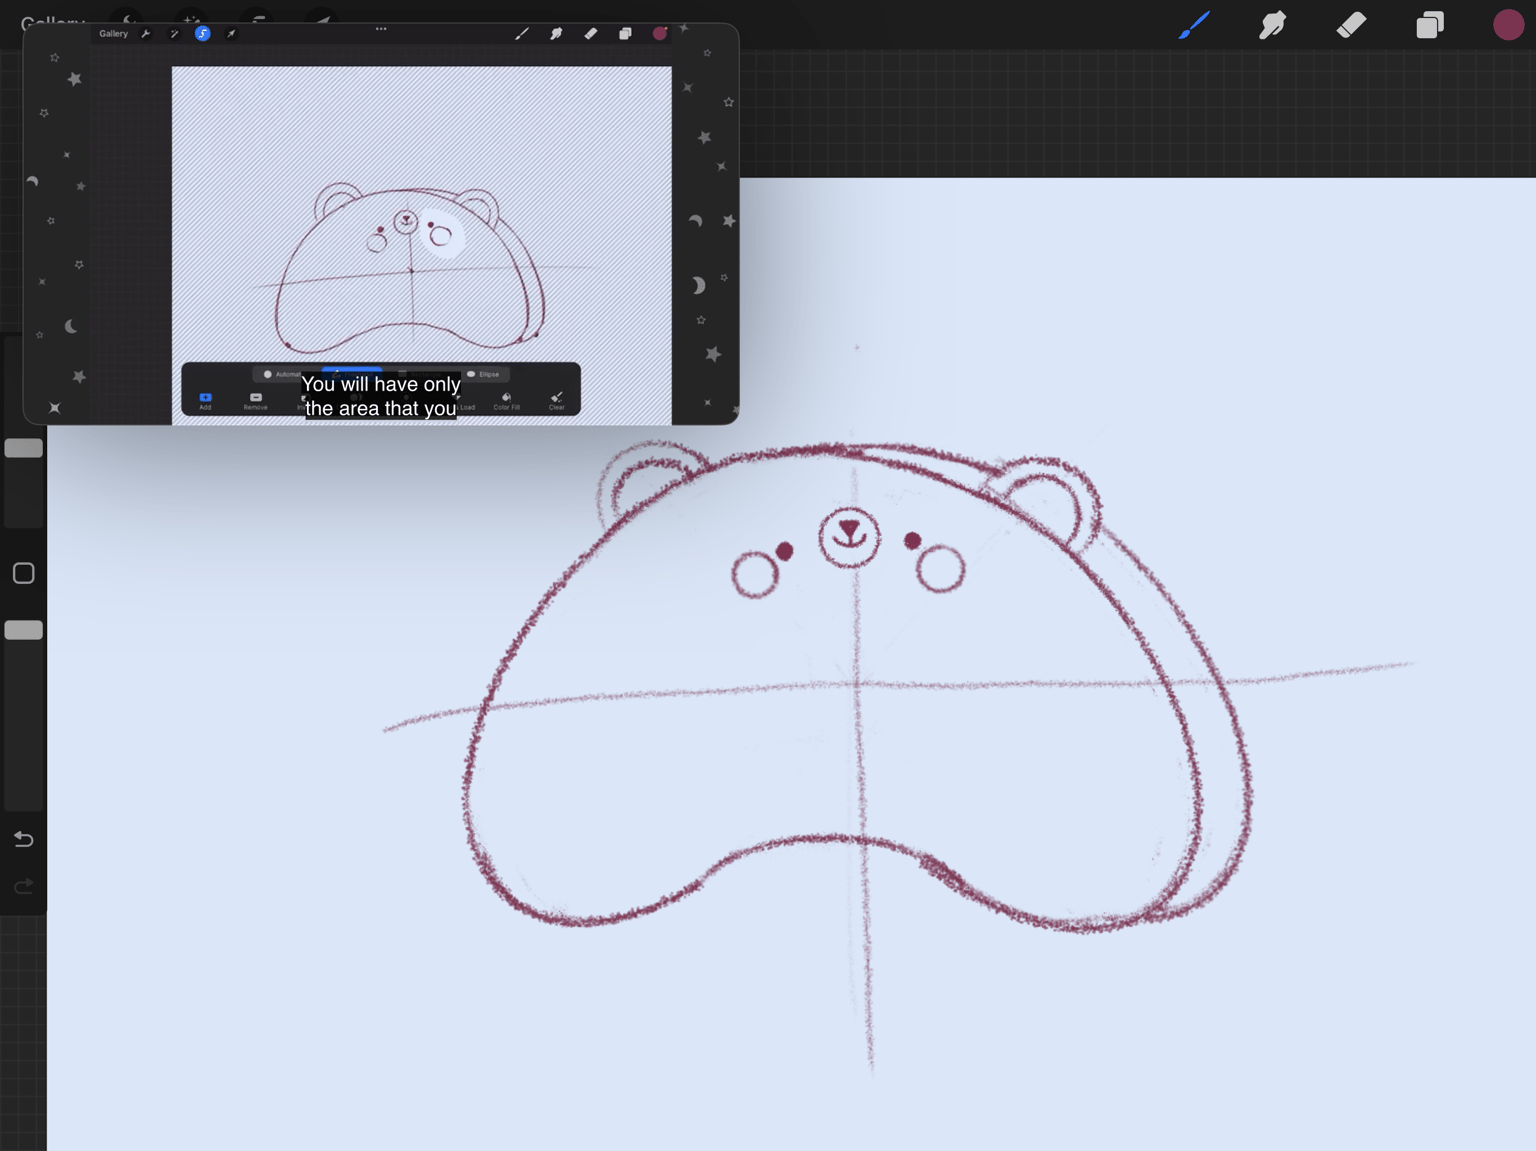Click the brush opacity slider handle
The image size is (1536, 1151).
pyautogui.click(x=23, y=630)
